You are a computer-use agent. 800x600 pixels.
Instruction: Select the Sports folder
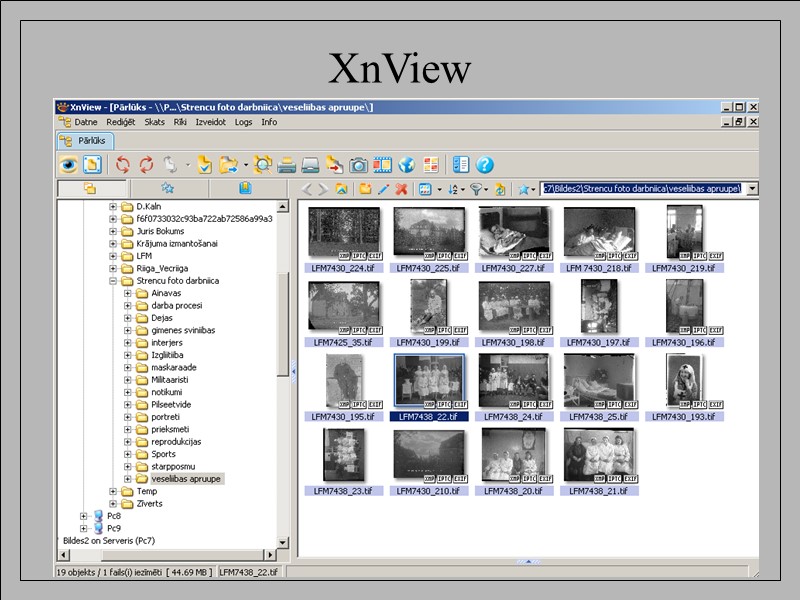(163, 454)
